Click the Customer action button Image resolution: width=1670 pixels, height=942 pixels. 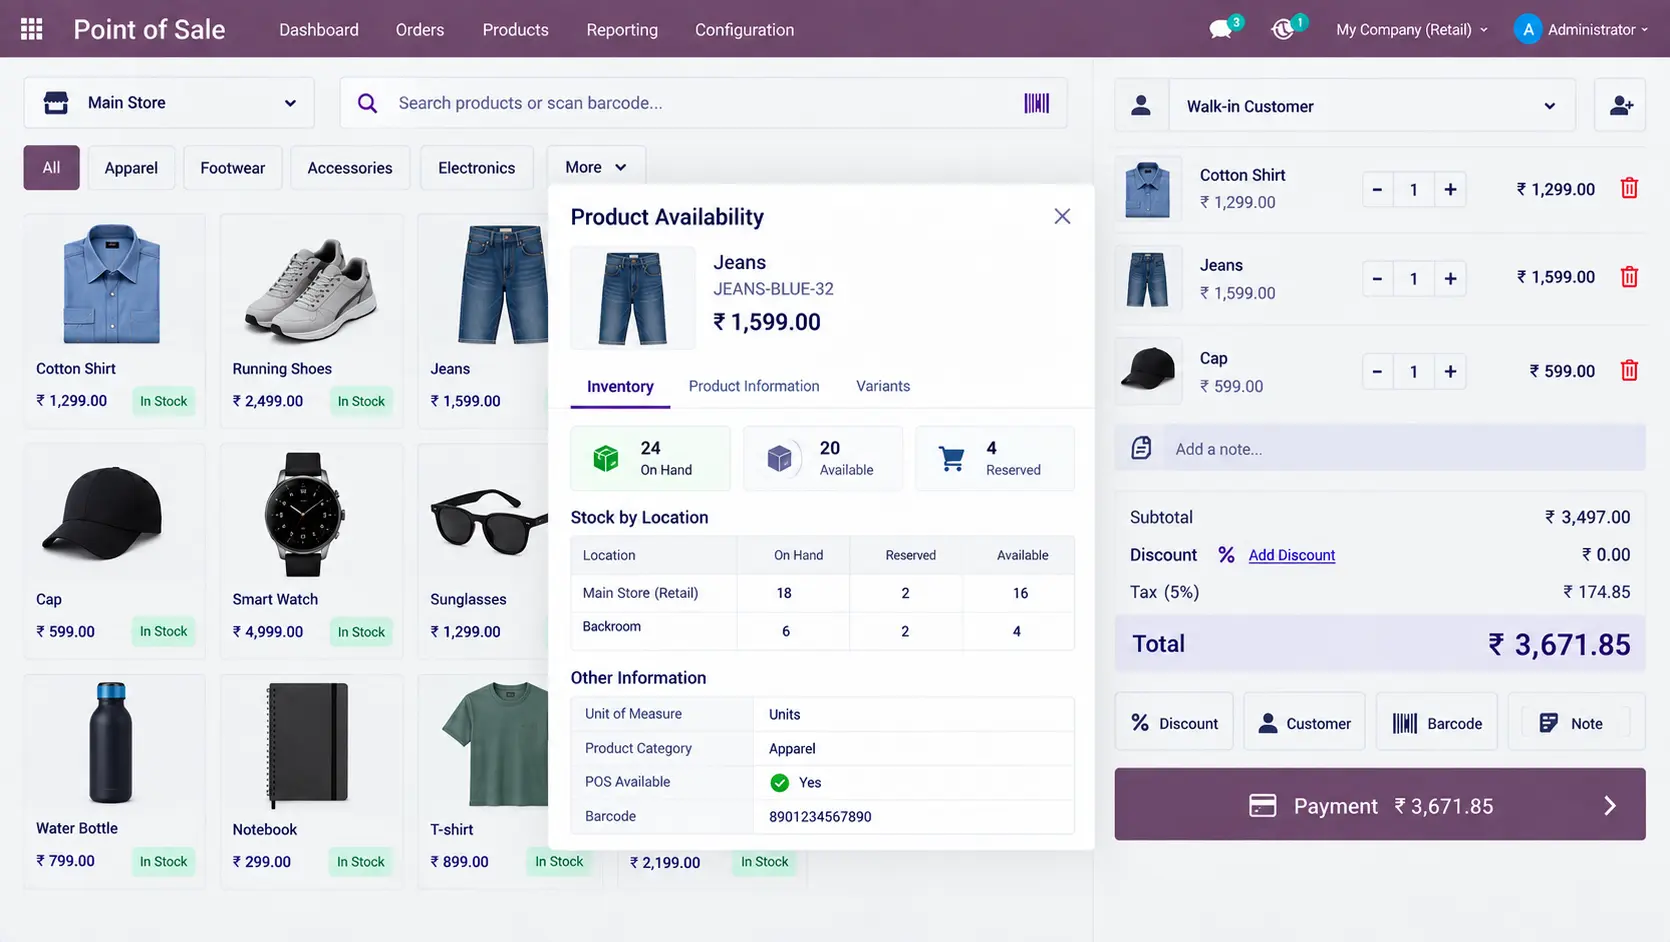(1304, 722)
